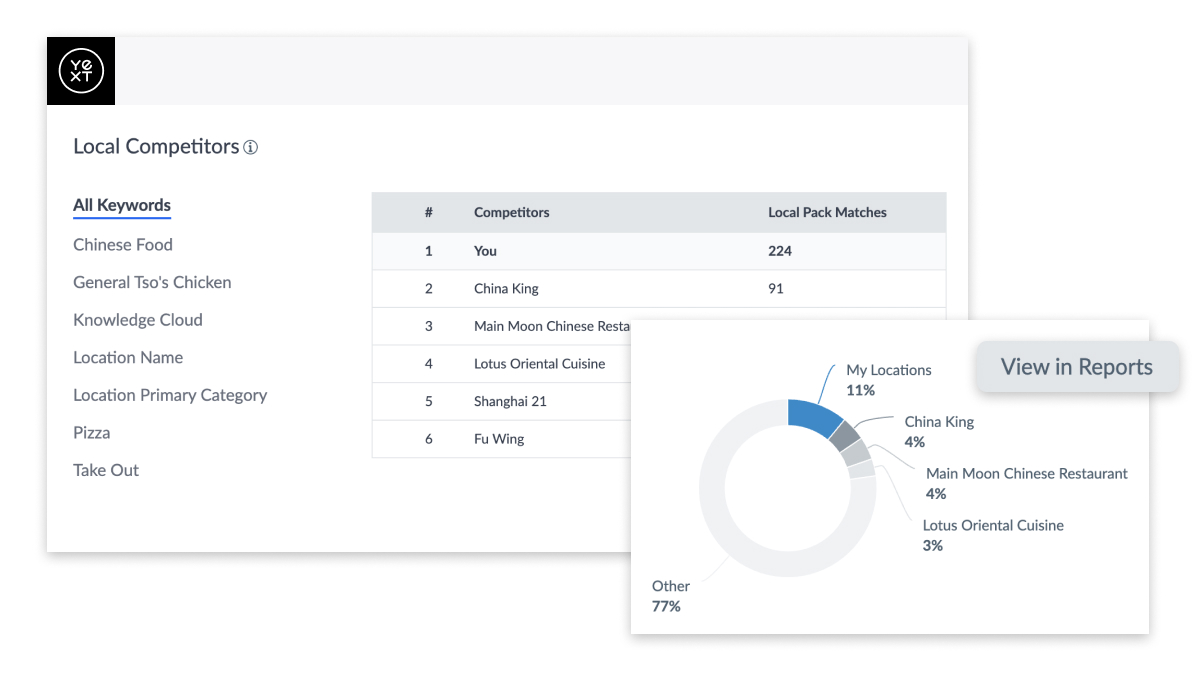The image size is (1200, 675).
Task: Select the Location Primary Category keyword
Action: pyautogui.click(x=170, y=396)
